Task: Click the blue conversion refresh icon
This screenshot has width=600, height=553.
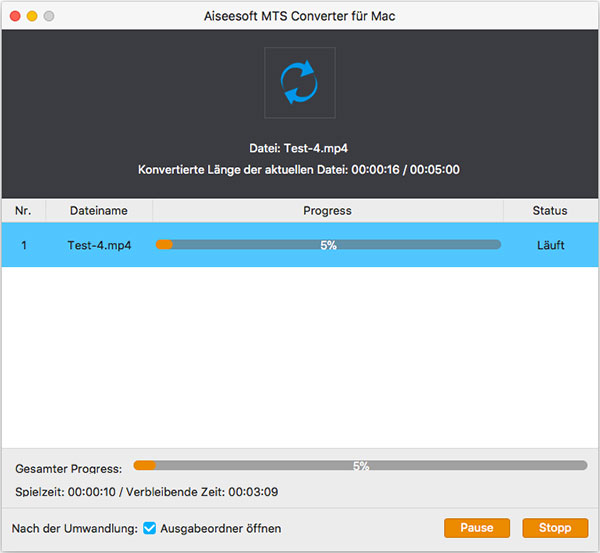Action: (x=299, y=82)
